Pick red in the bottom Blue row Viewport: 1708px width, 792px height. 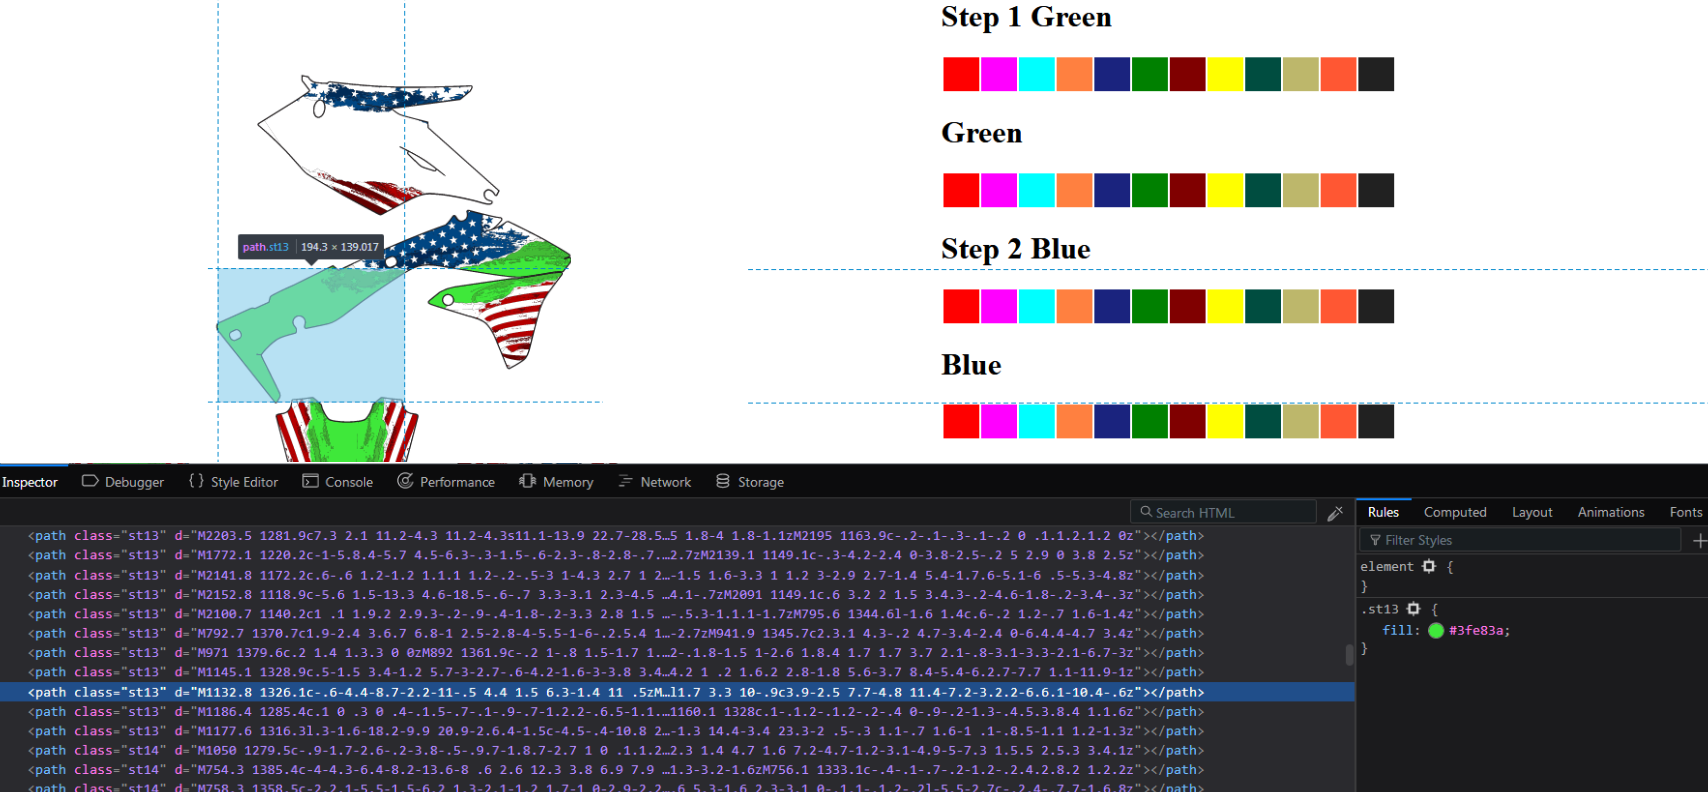[x=961, y=421]
